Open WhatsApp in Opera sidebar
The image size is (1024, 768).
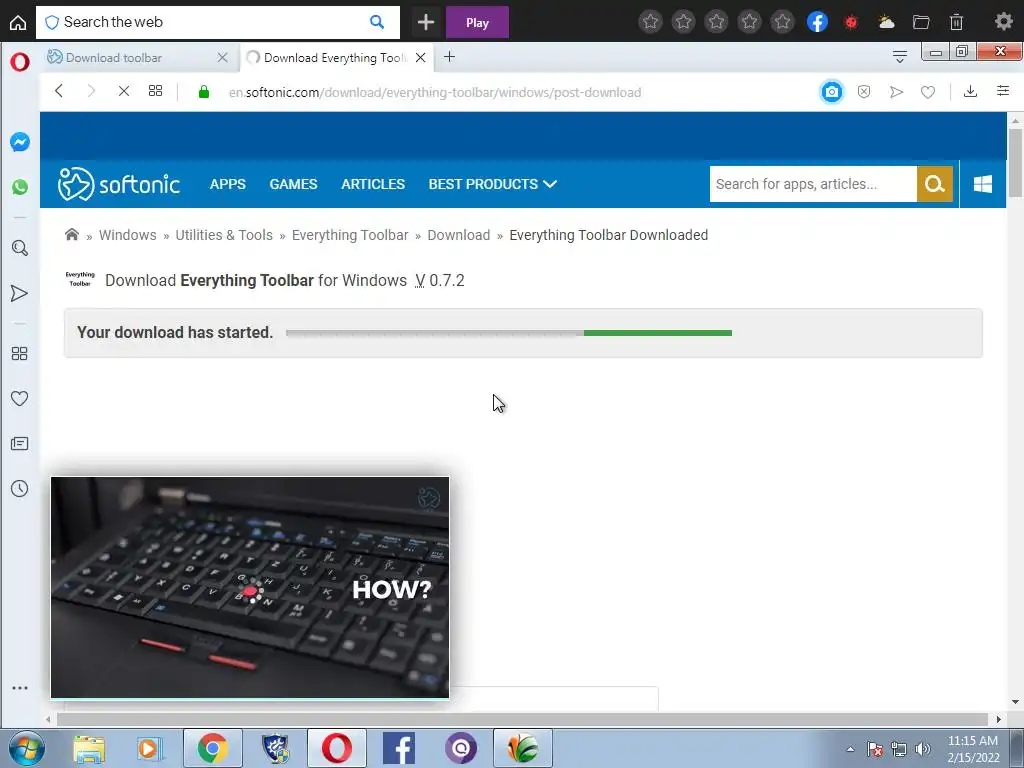pyautogui.click(x=20, y=187)
